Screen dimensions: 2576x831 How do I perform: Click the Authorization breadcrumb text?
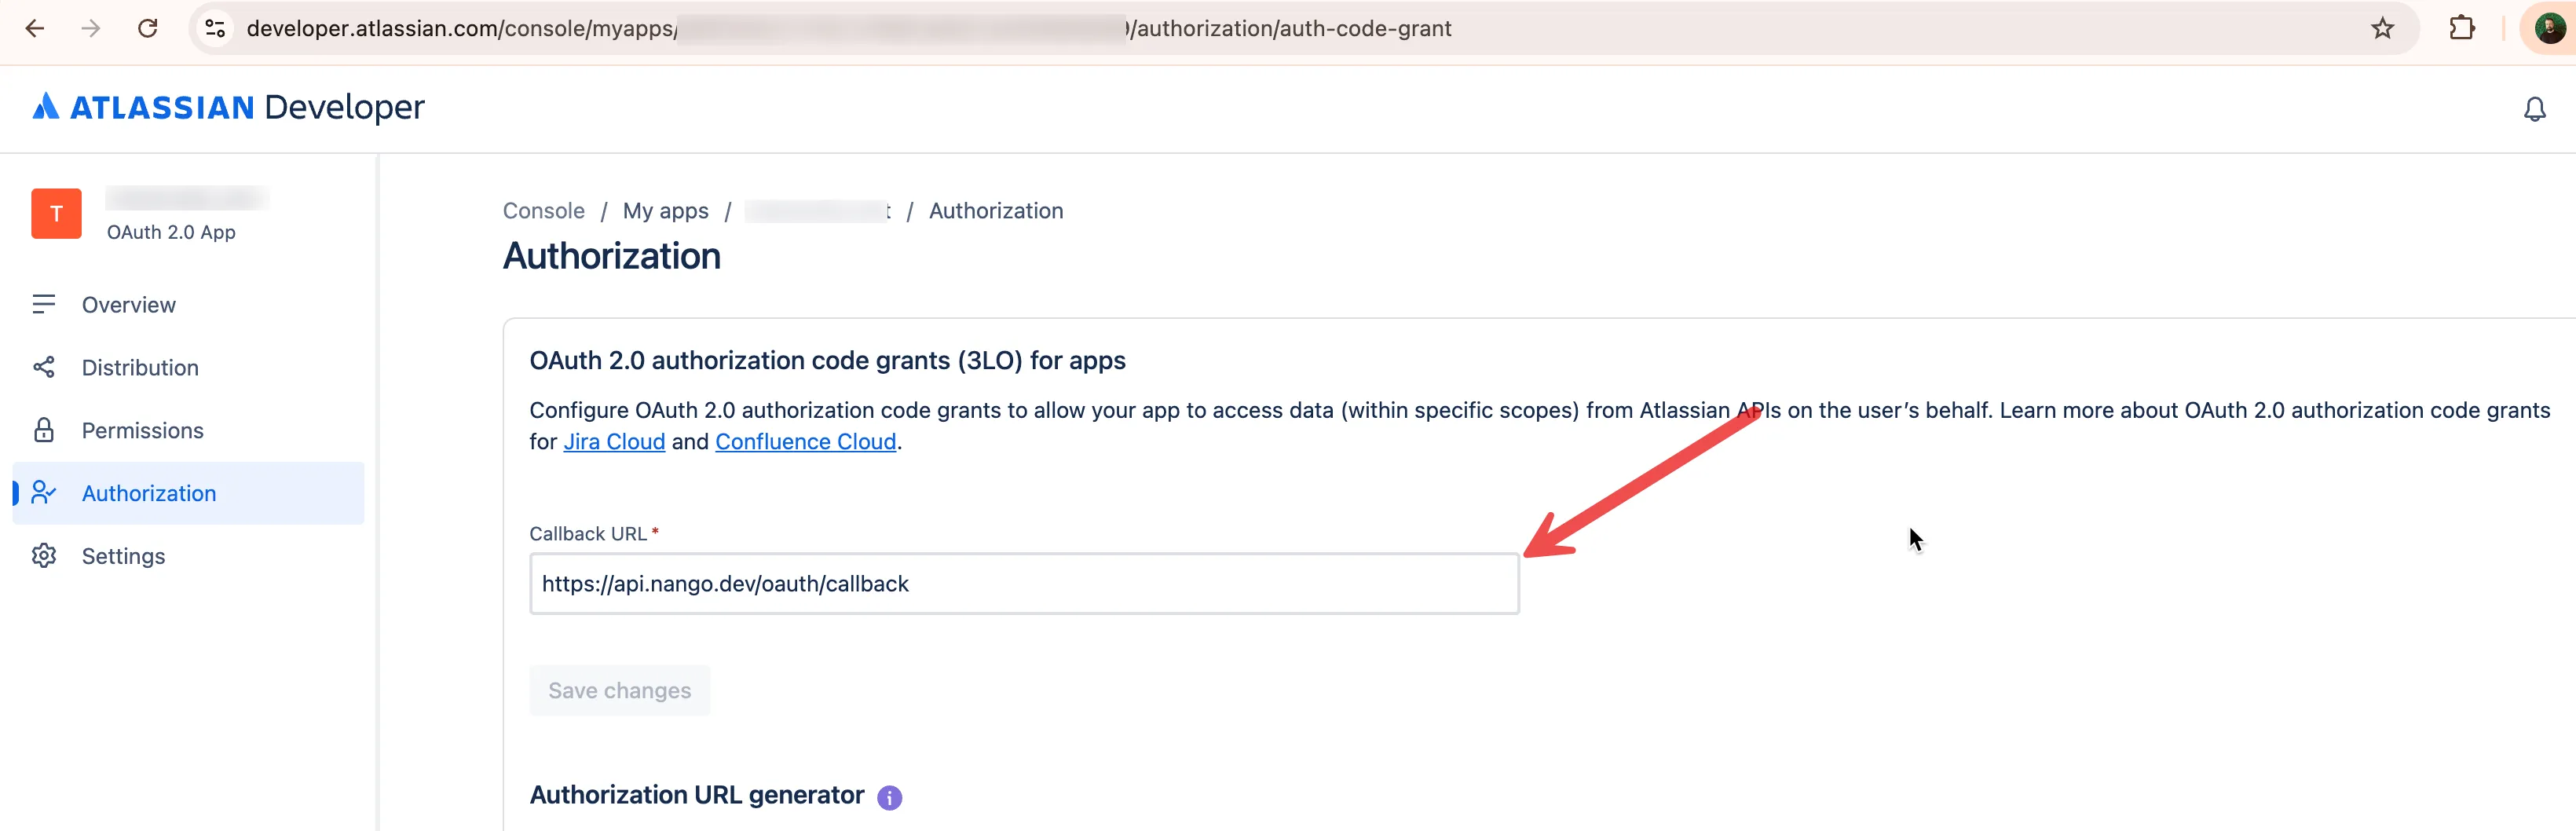995,211
